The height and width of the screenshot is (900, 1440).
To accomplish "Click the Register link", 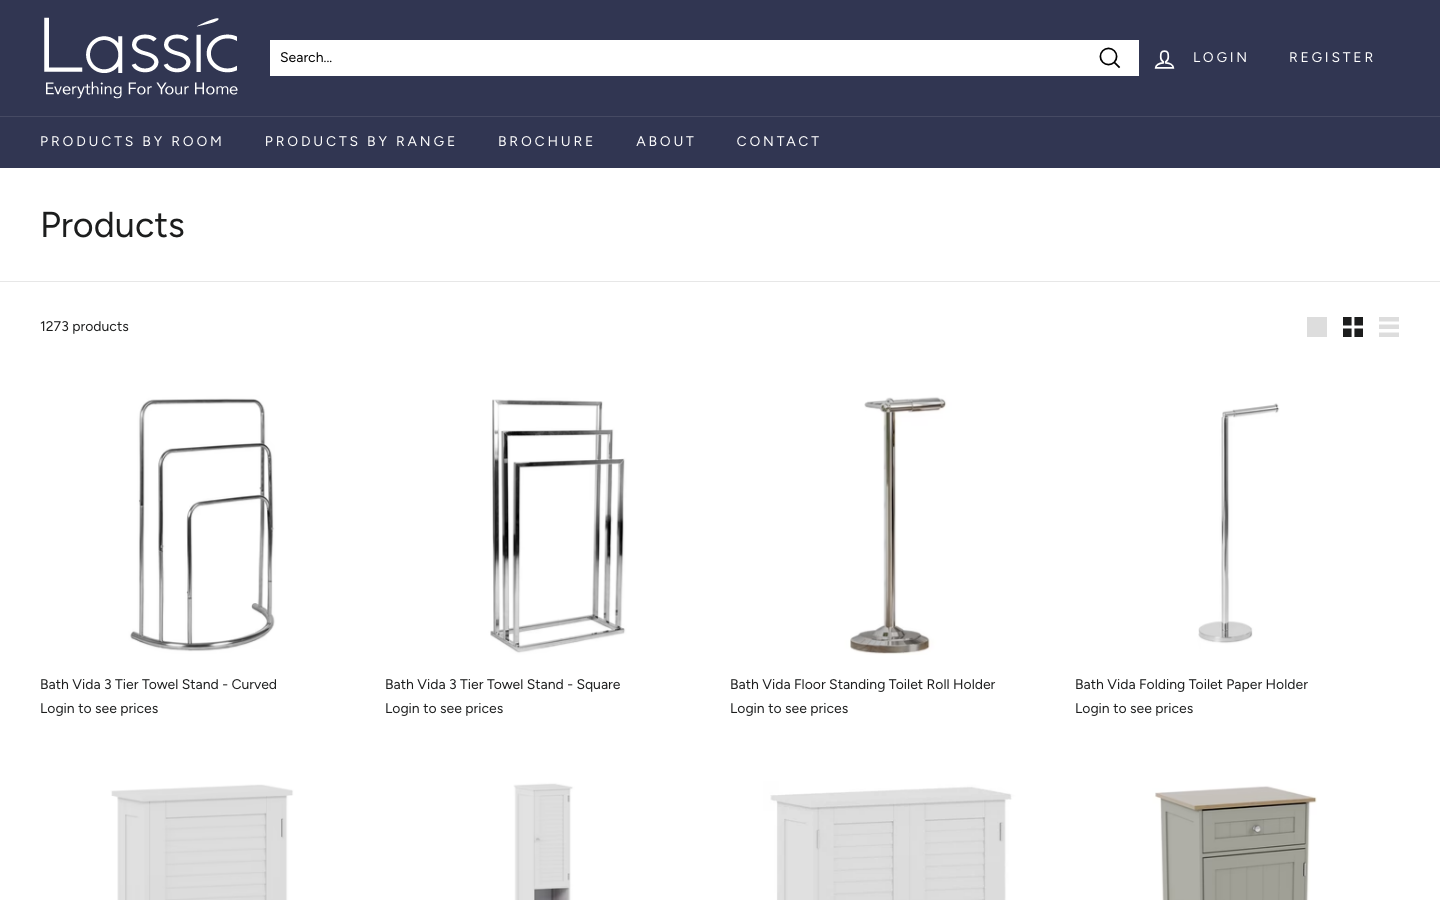I will (1332, 58).
